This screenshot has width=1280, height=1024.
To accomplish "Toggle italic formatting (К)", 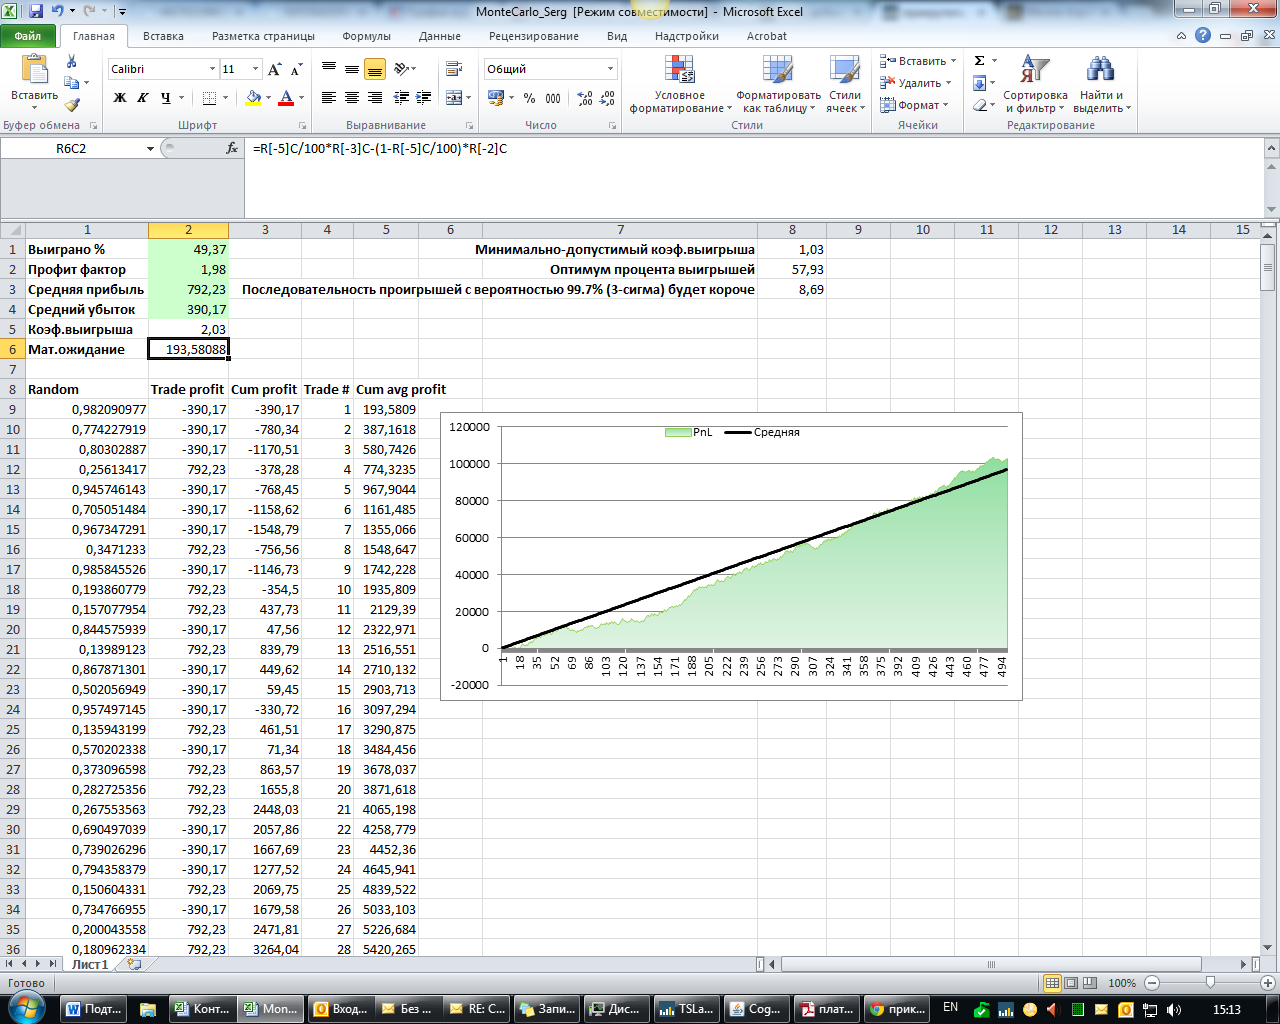I will click(142, 98).
